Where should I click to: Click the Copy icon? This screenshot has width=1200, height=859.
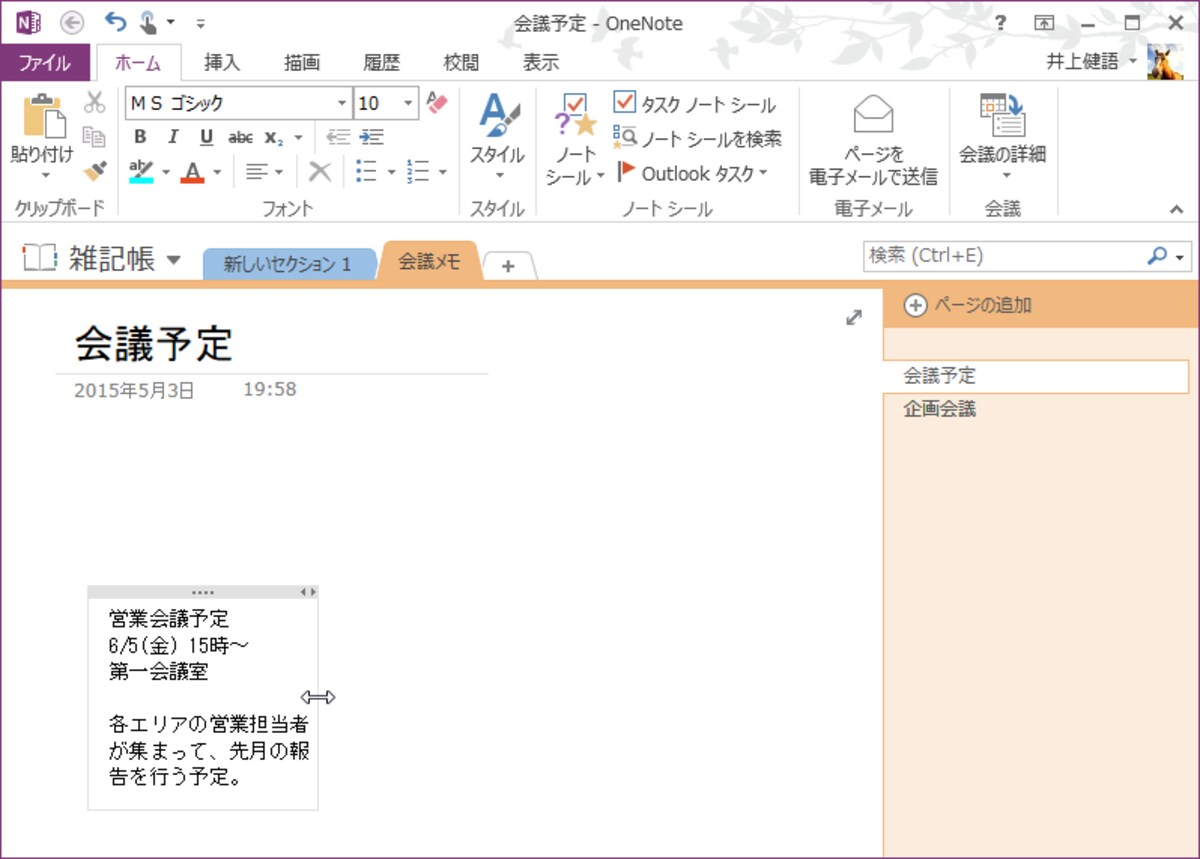(94, 137)
